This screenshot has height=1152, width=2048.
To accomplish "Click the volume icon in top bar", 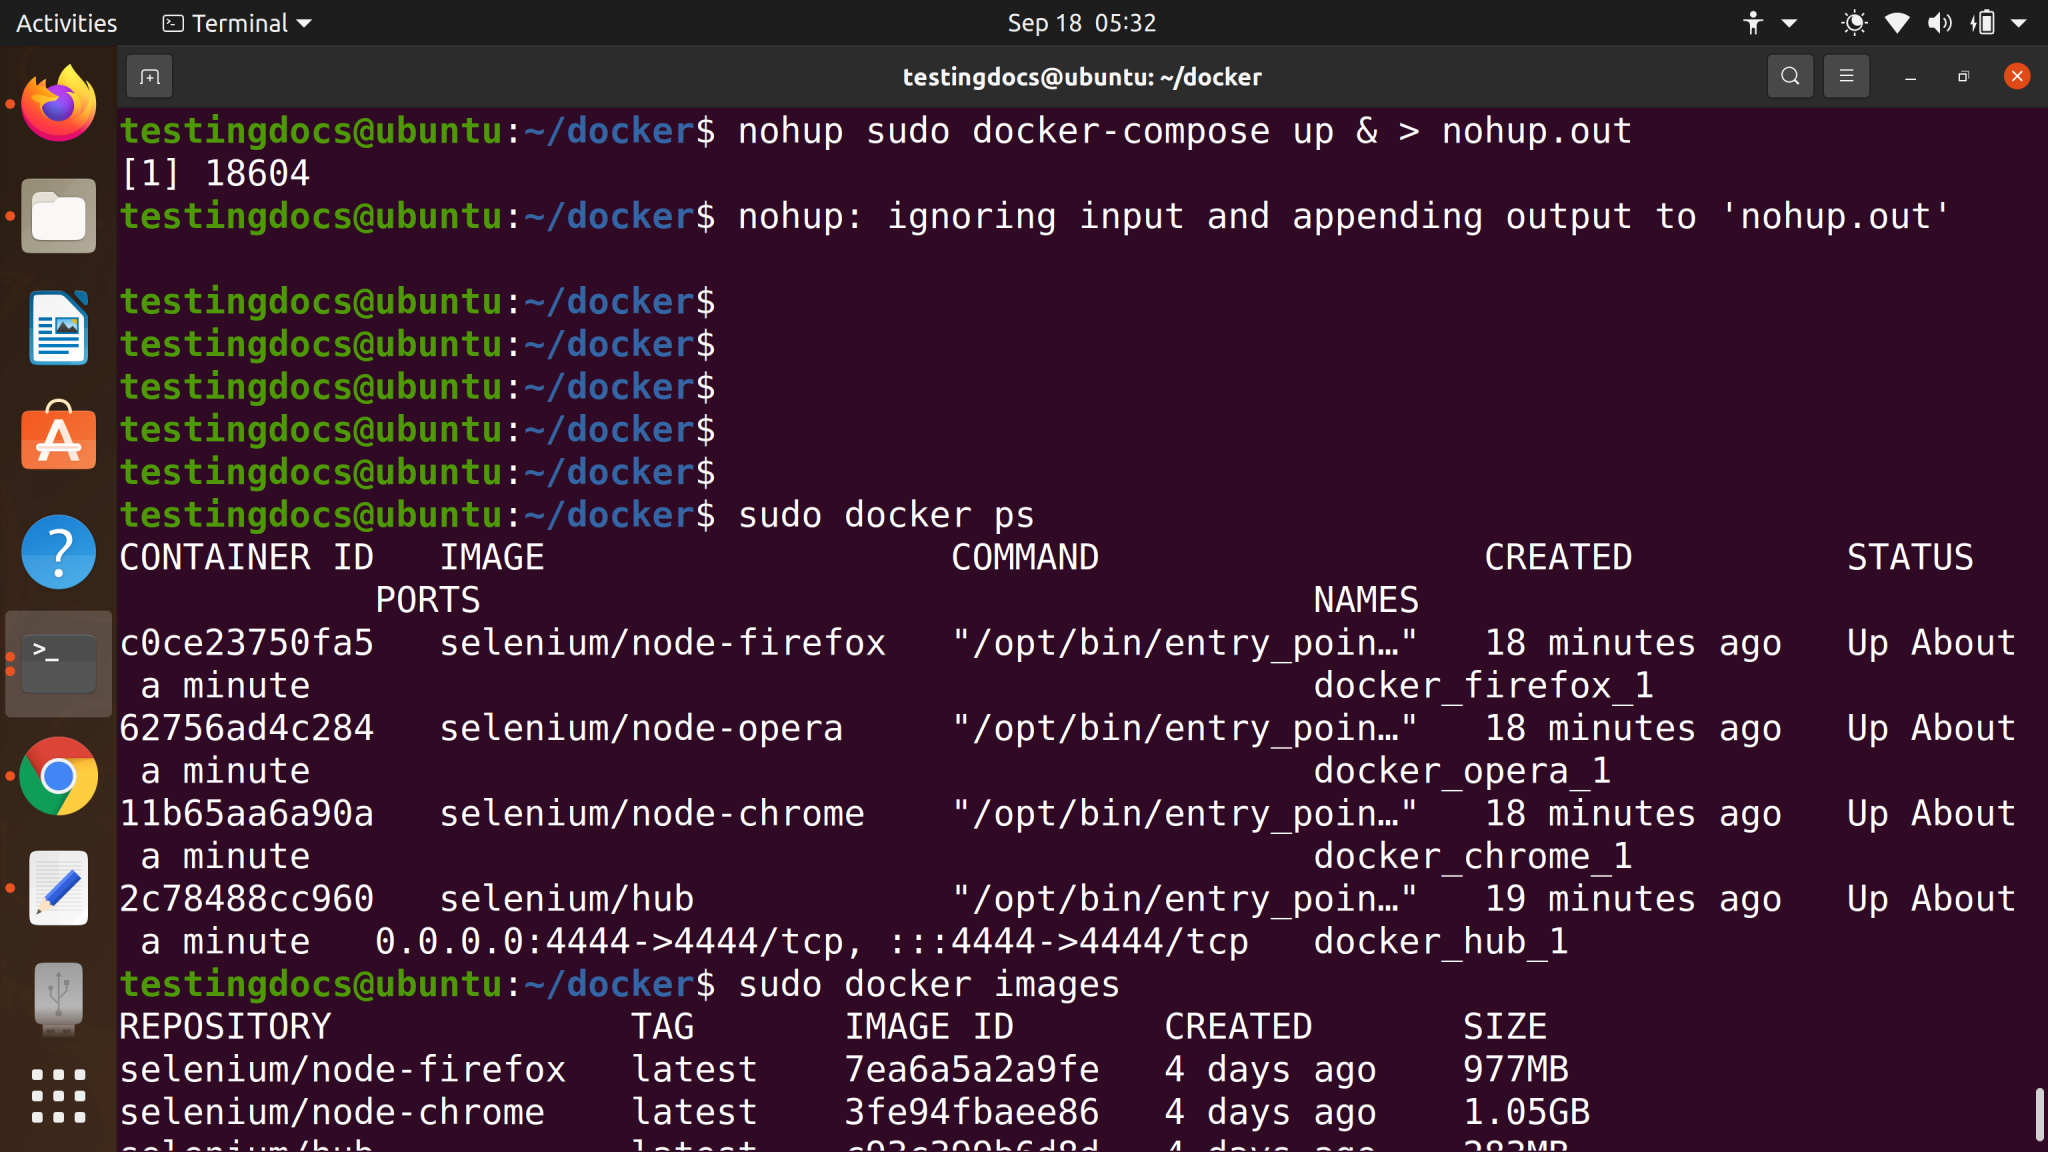I will click(1939, 22).
